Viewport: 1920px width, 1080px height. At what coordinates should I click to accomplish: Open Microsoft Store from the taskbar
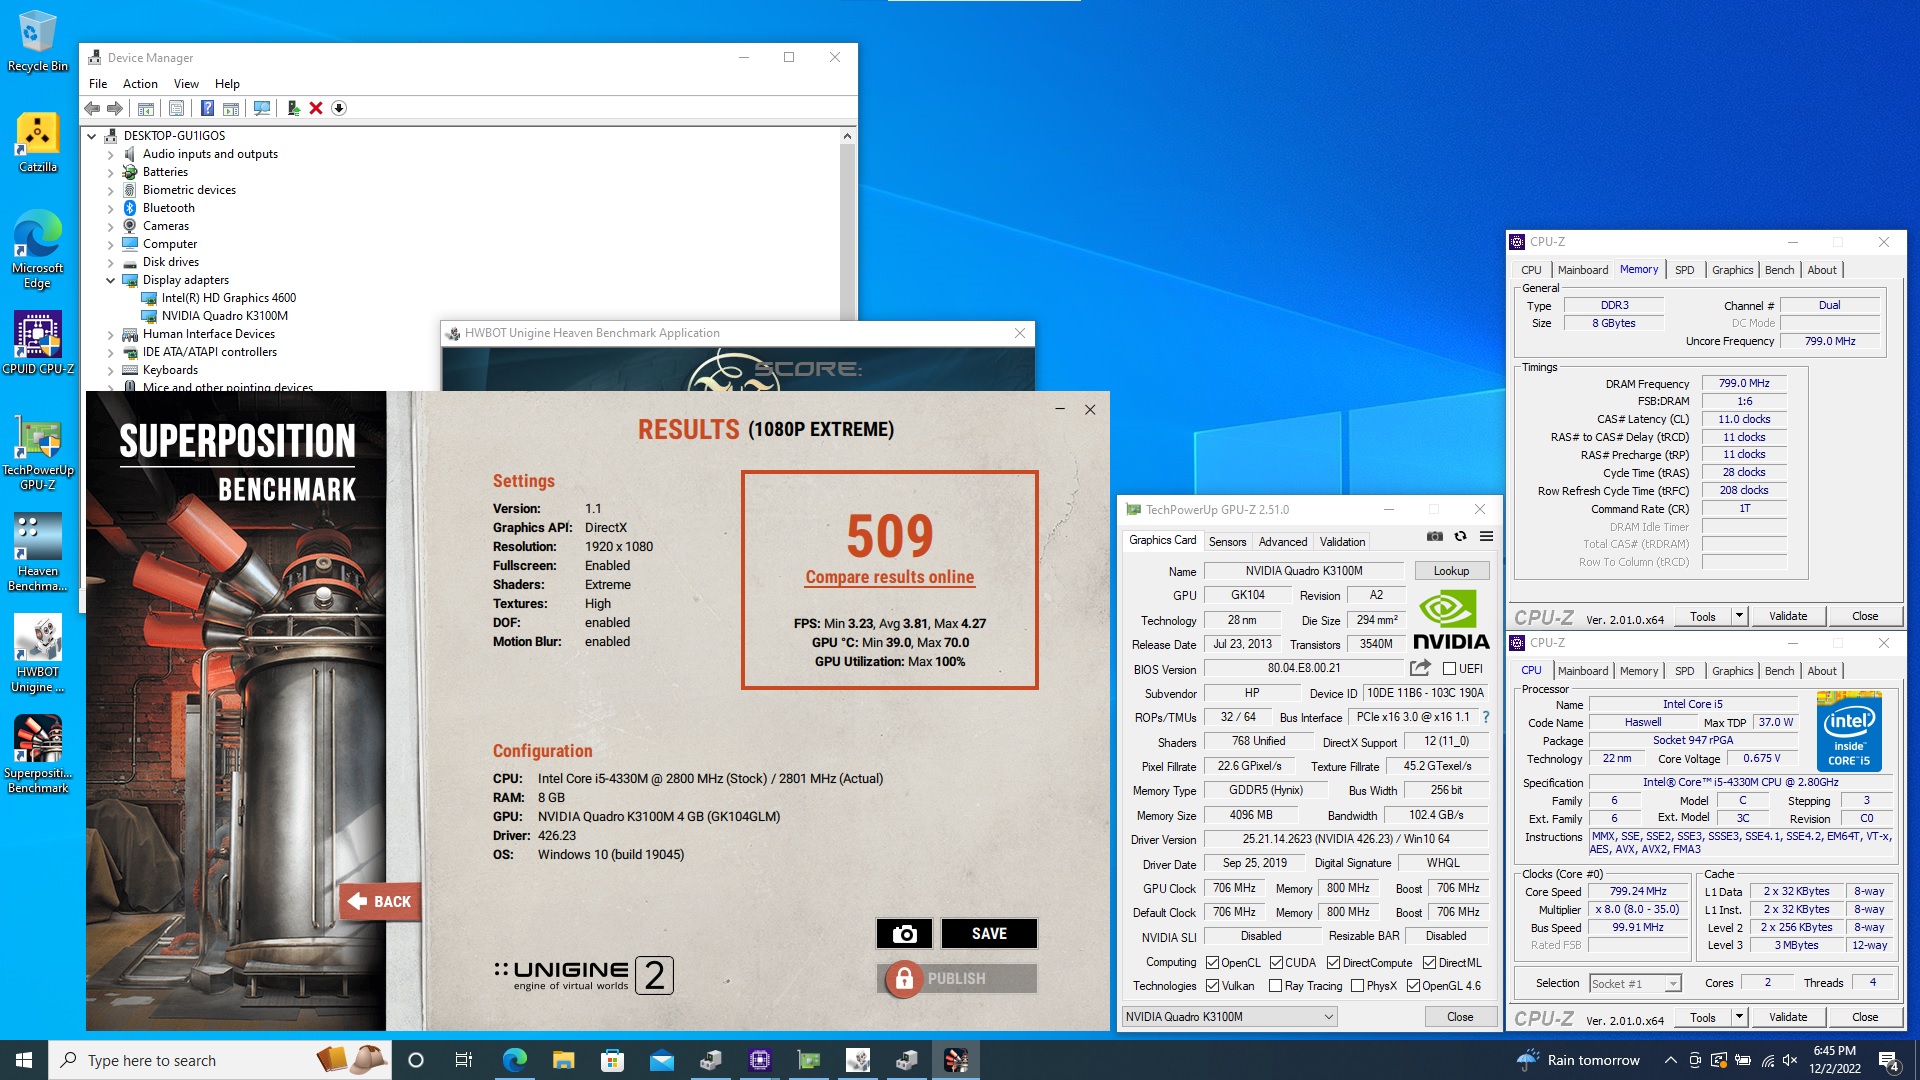coord(612,1060)
